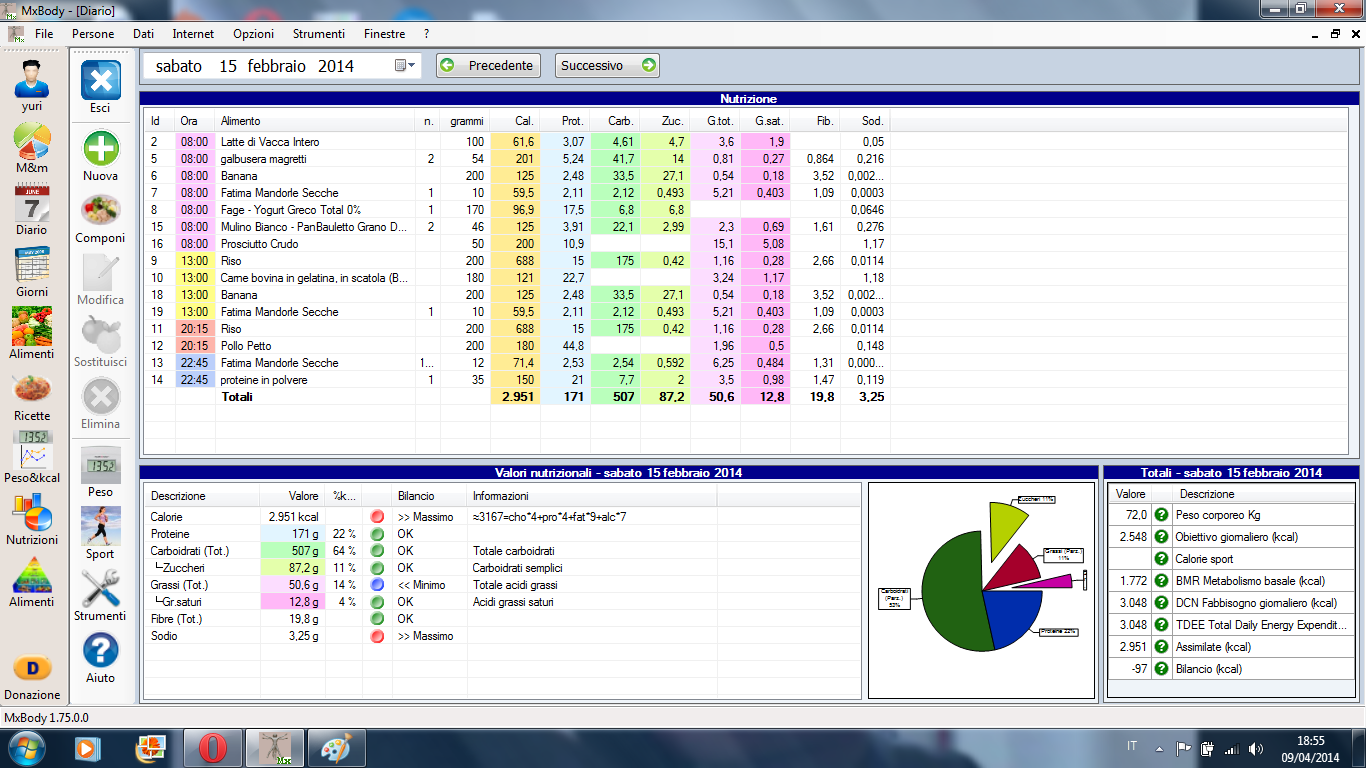Sort table by Carb. column header
The image size is (1366, 768).
pyautogui.click(x=615, y=121)
